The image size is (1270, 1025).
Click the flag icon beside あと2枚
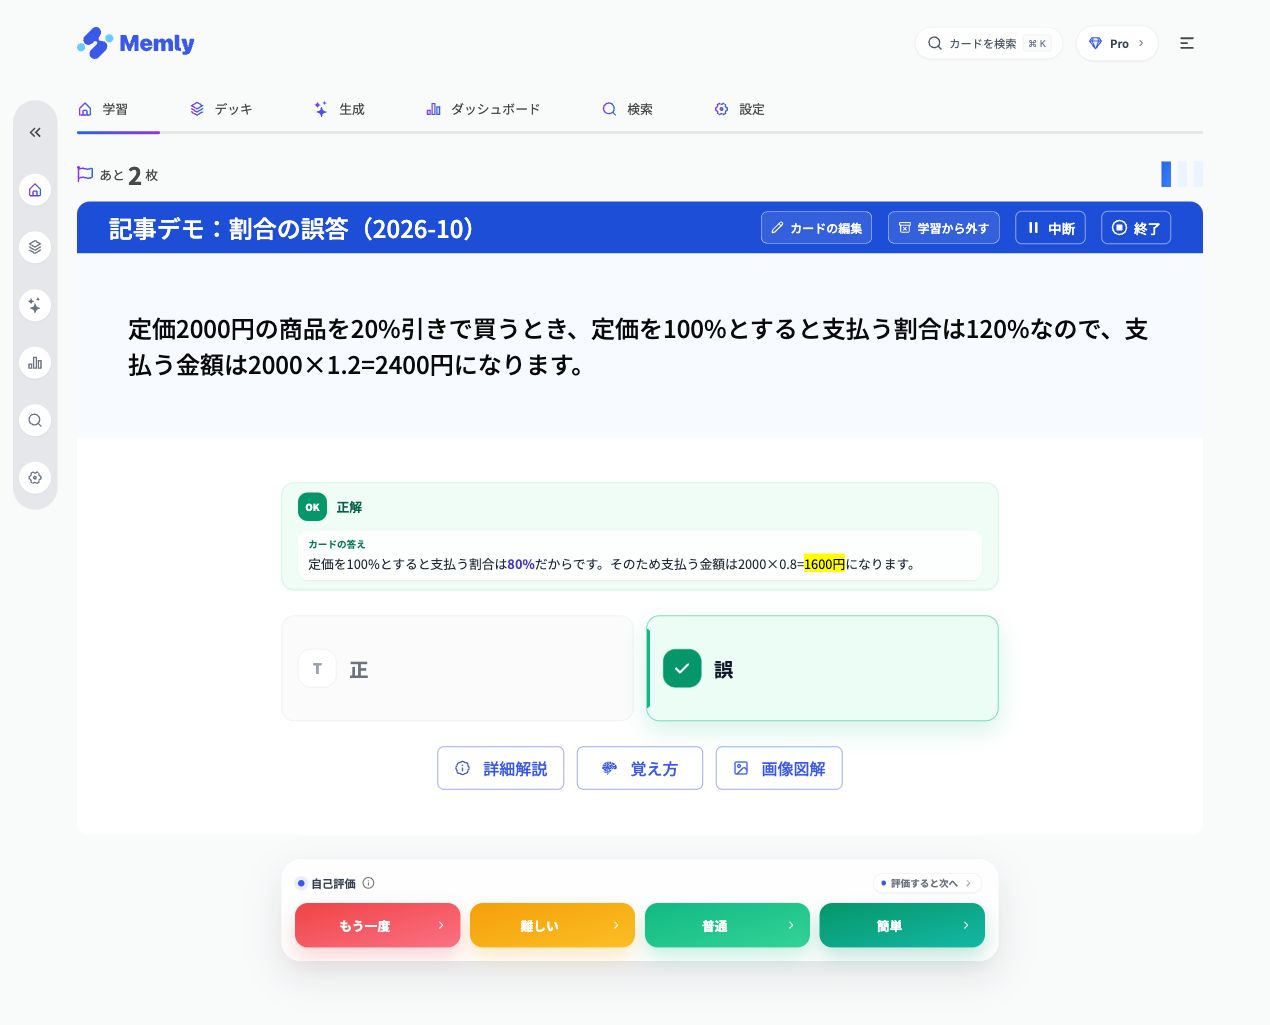click(85, 174)
